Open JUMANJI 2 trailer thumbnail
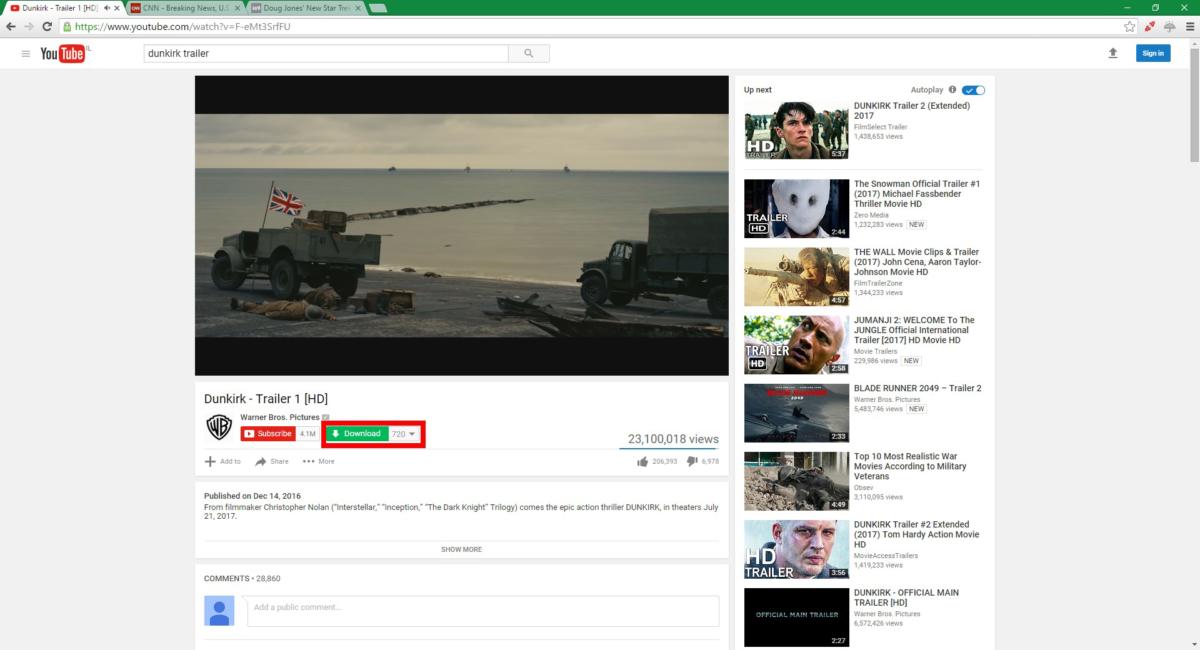 tap(796, 344)
